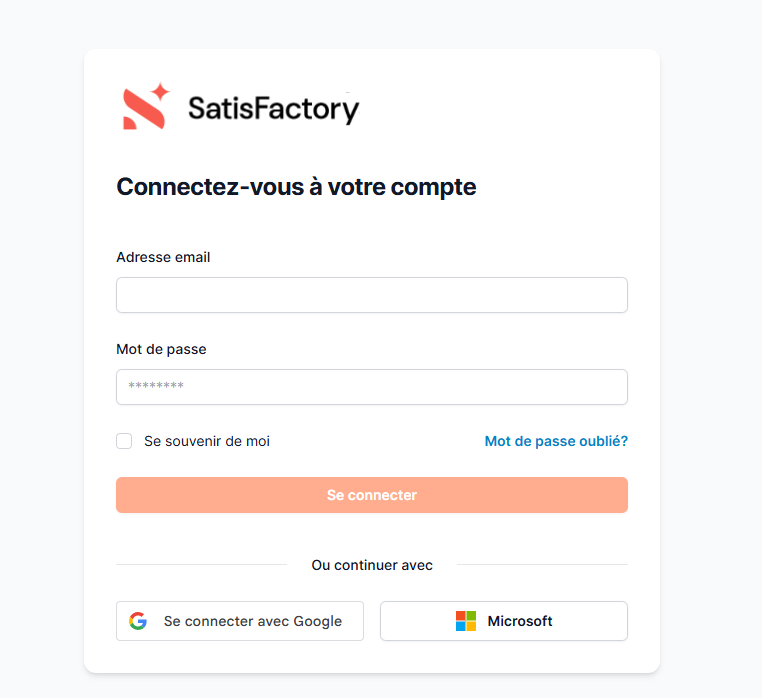
Task: Click the Microsoft four-square logo icon
Action: (x=466, y=621)
